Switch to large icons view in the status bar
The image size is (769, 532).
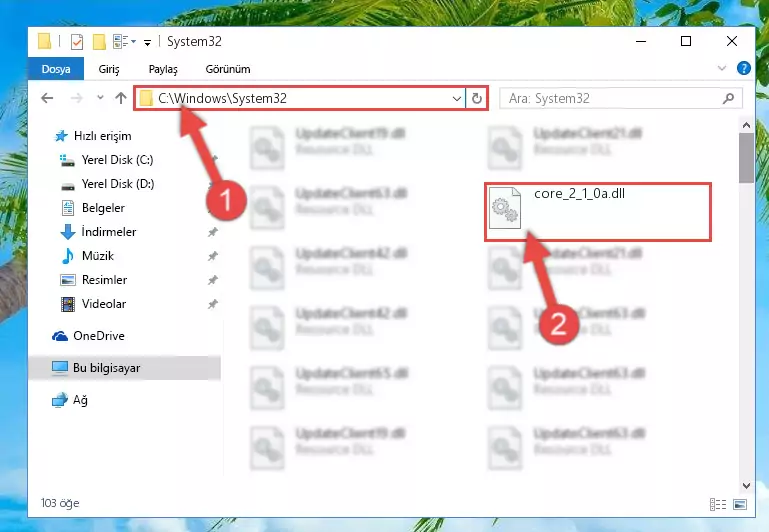point(740,504)
